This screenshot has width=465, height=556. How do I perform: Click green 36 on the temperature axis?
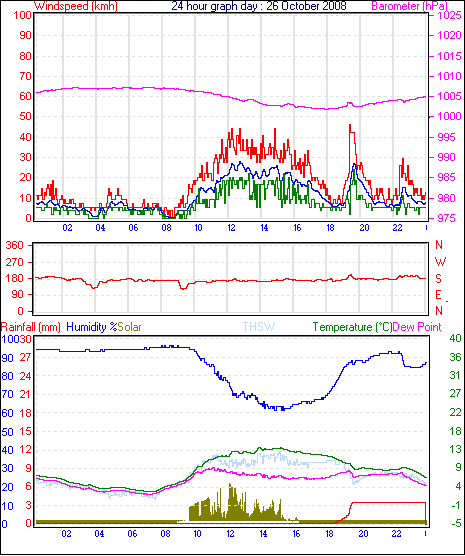pos(455,357)
